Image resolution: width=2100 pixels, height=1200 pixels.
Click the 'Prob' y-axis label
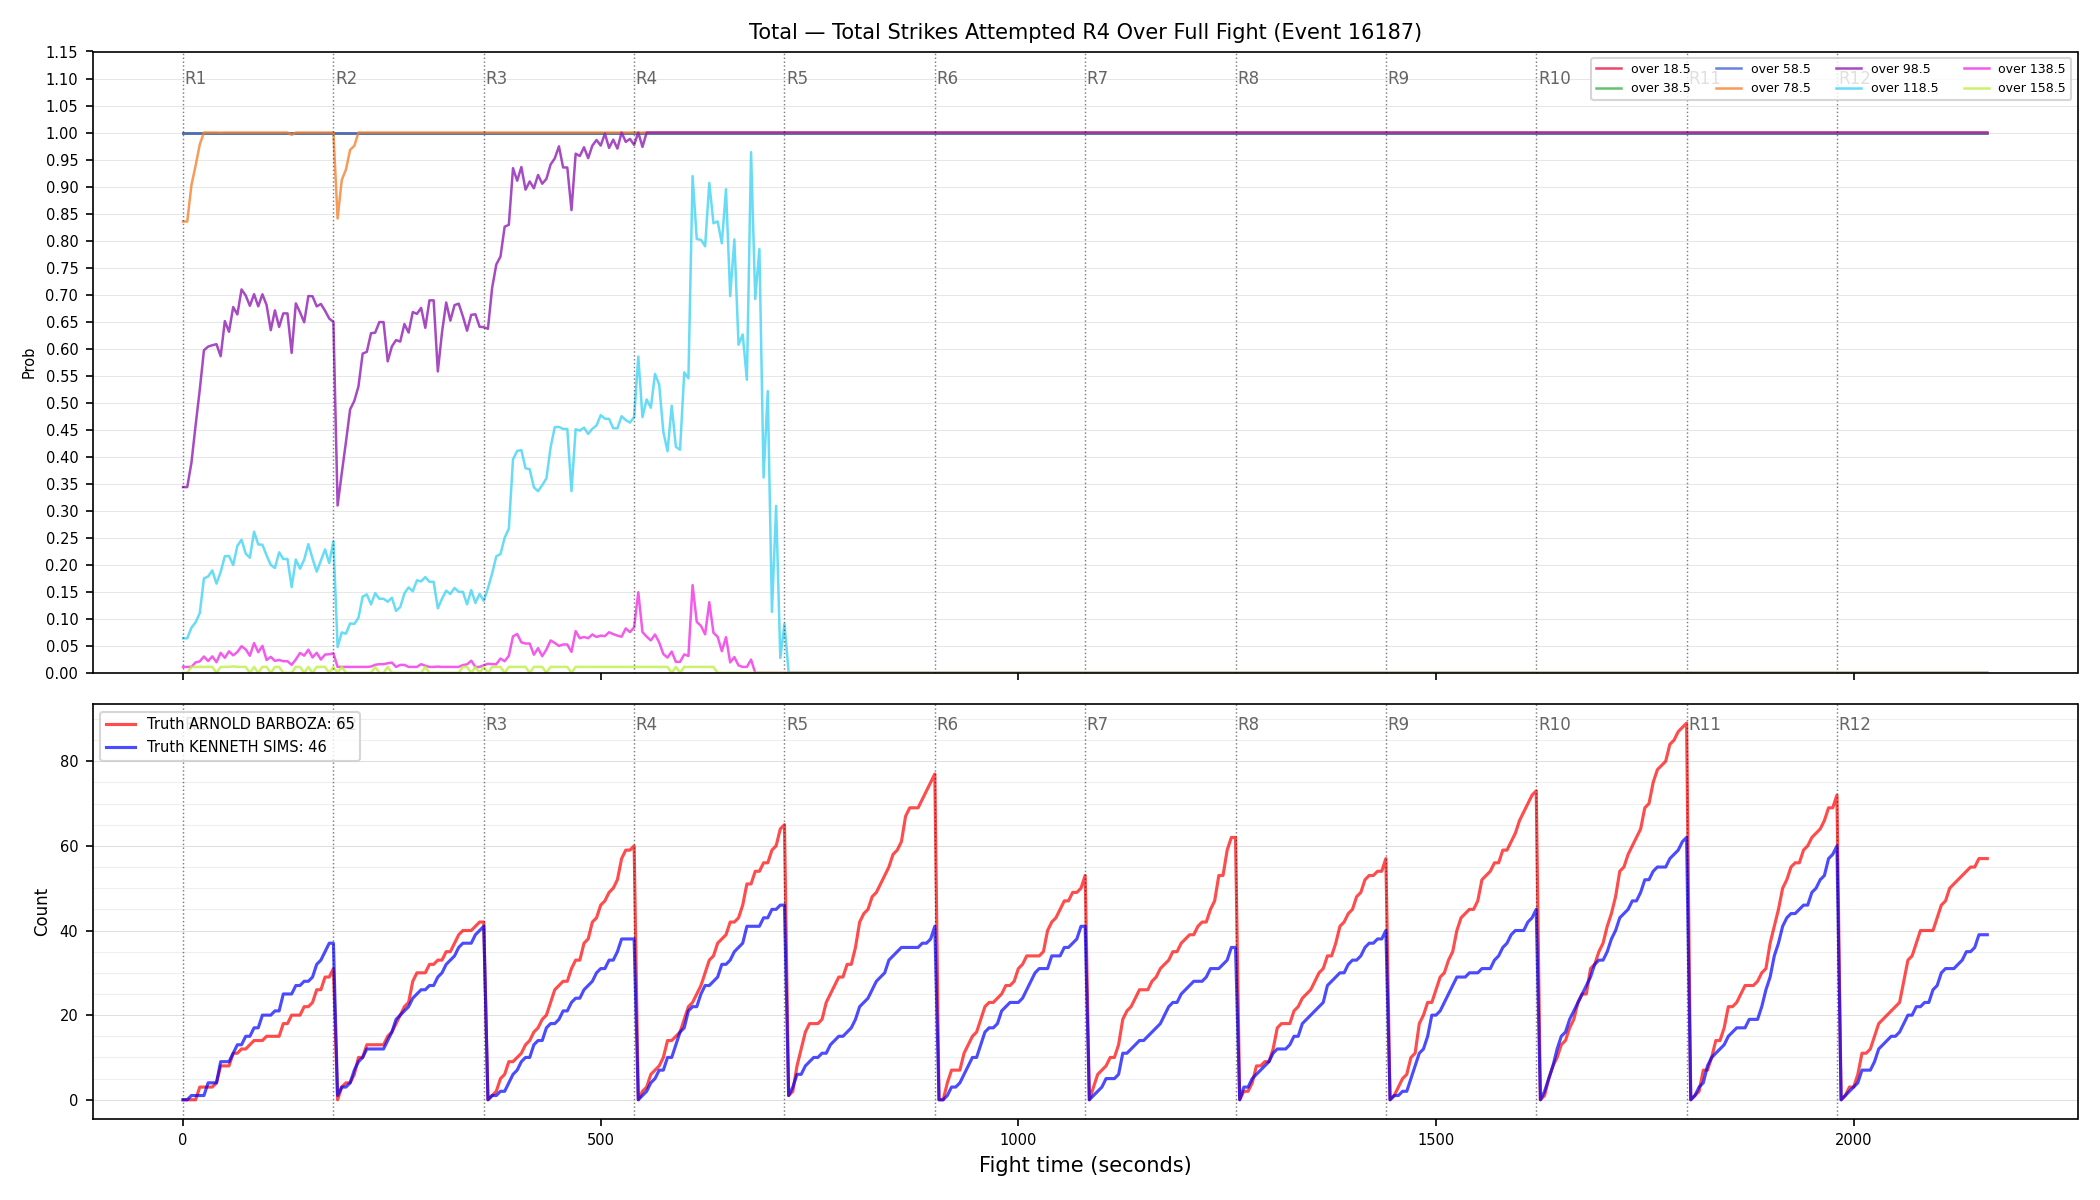29,363
